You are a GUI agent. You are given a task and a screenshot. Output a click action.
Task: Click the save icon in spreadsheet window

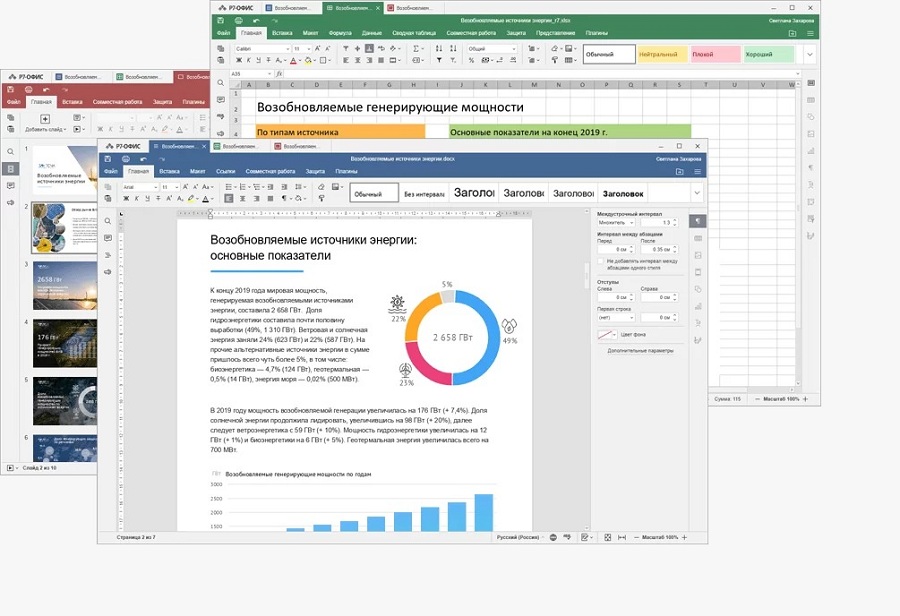[x=220, y=20]
